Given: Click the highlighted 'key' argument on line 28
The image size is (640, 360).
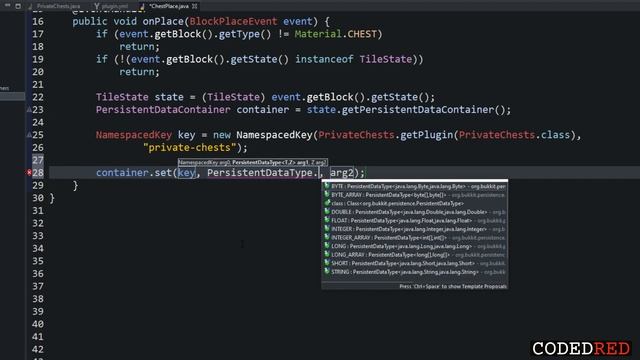Looking at the screenshot, I should [x=187, y=173].
